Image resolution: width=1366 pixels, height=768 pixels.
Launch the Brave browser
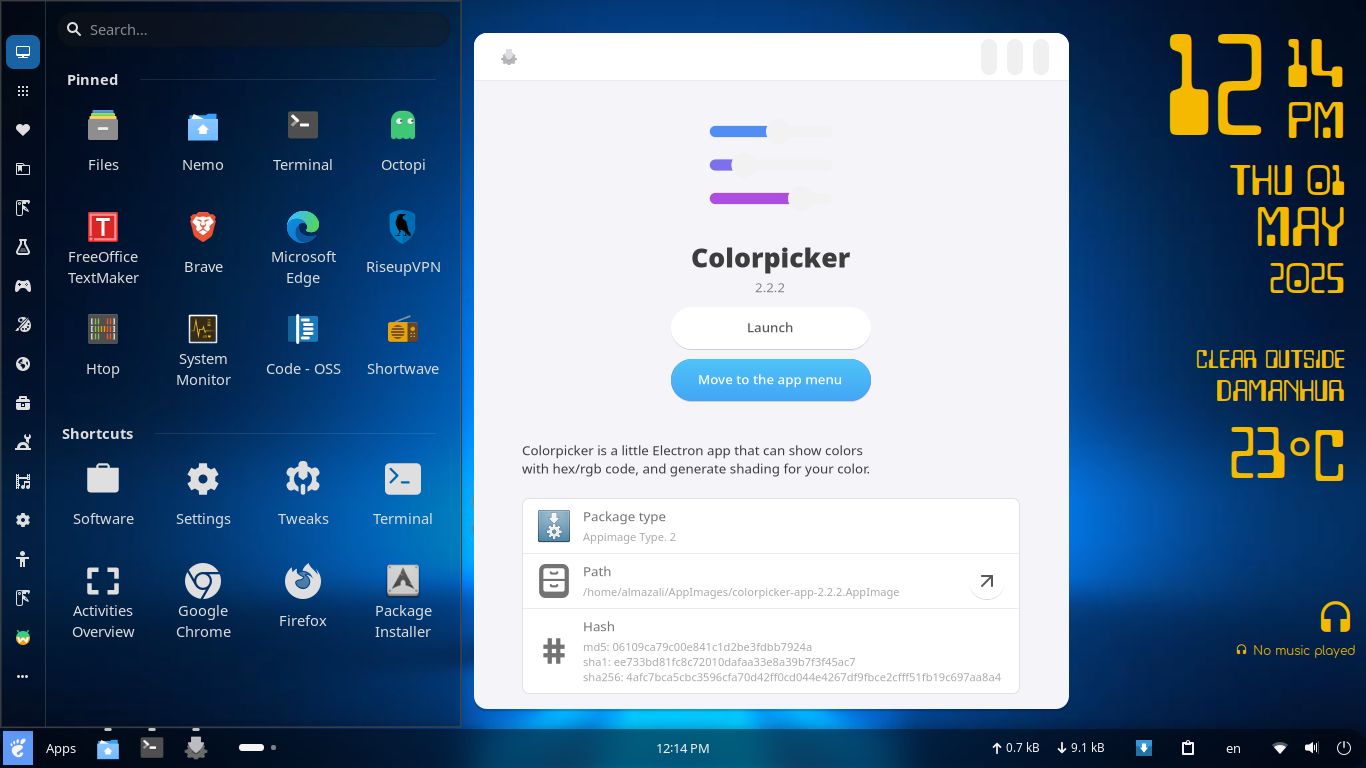(203, 243)
